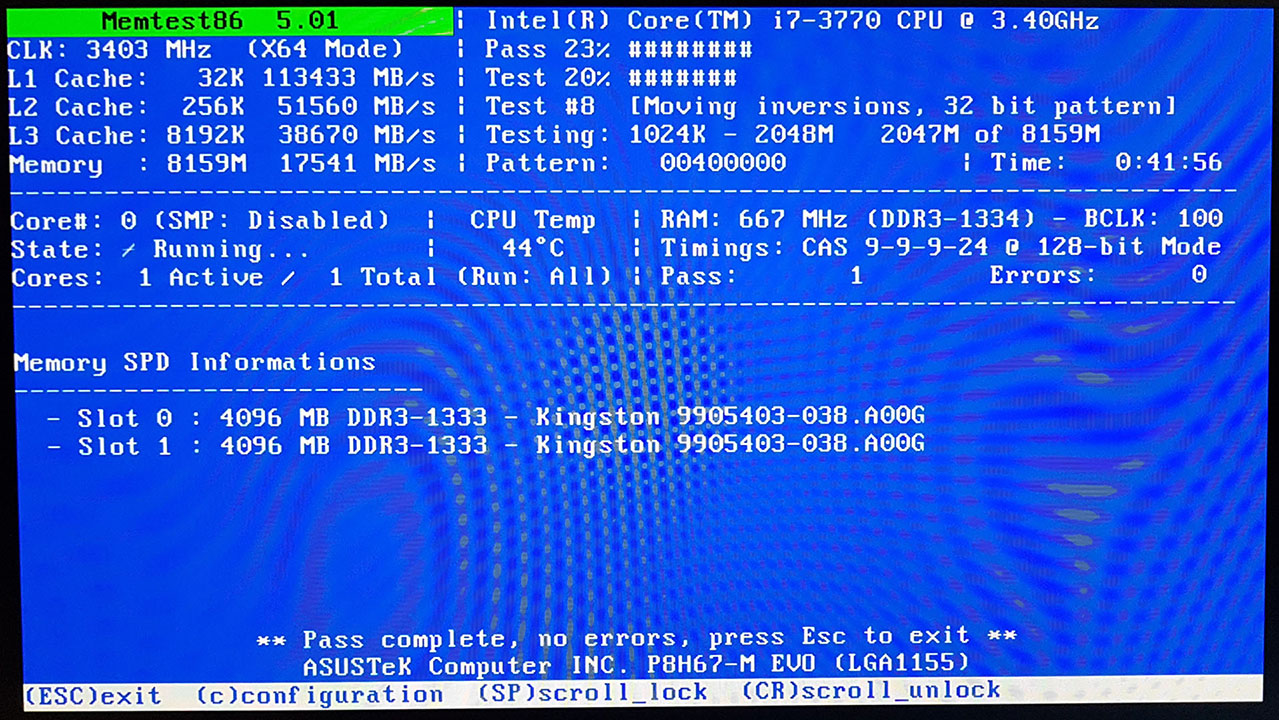Click the L1 Cache 32K row
This screenshot has height=720, width=1279.
222,78
